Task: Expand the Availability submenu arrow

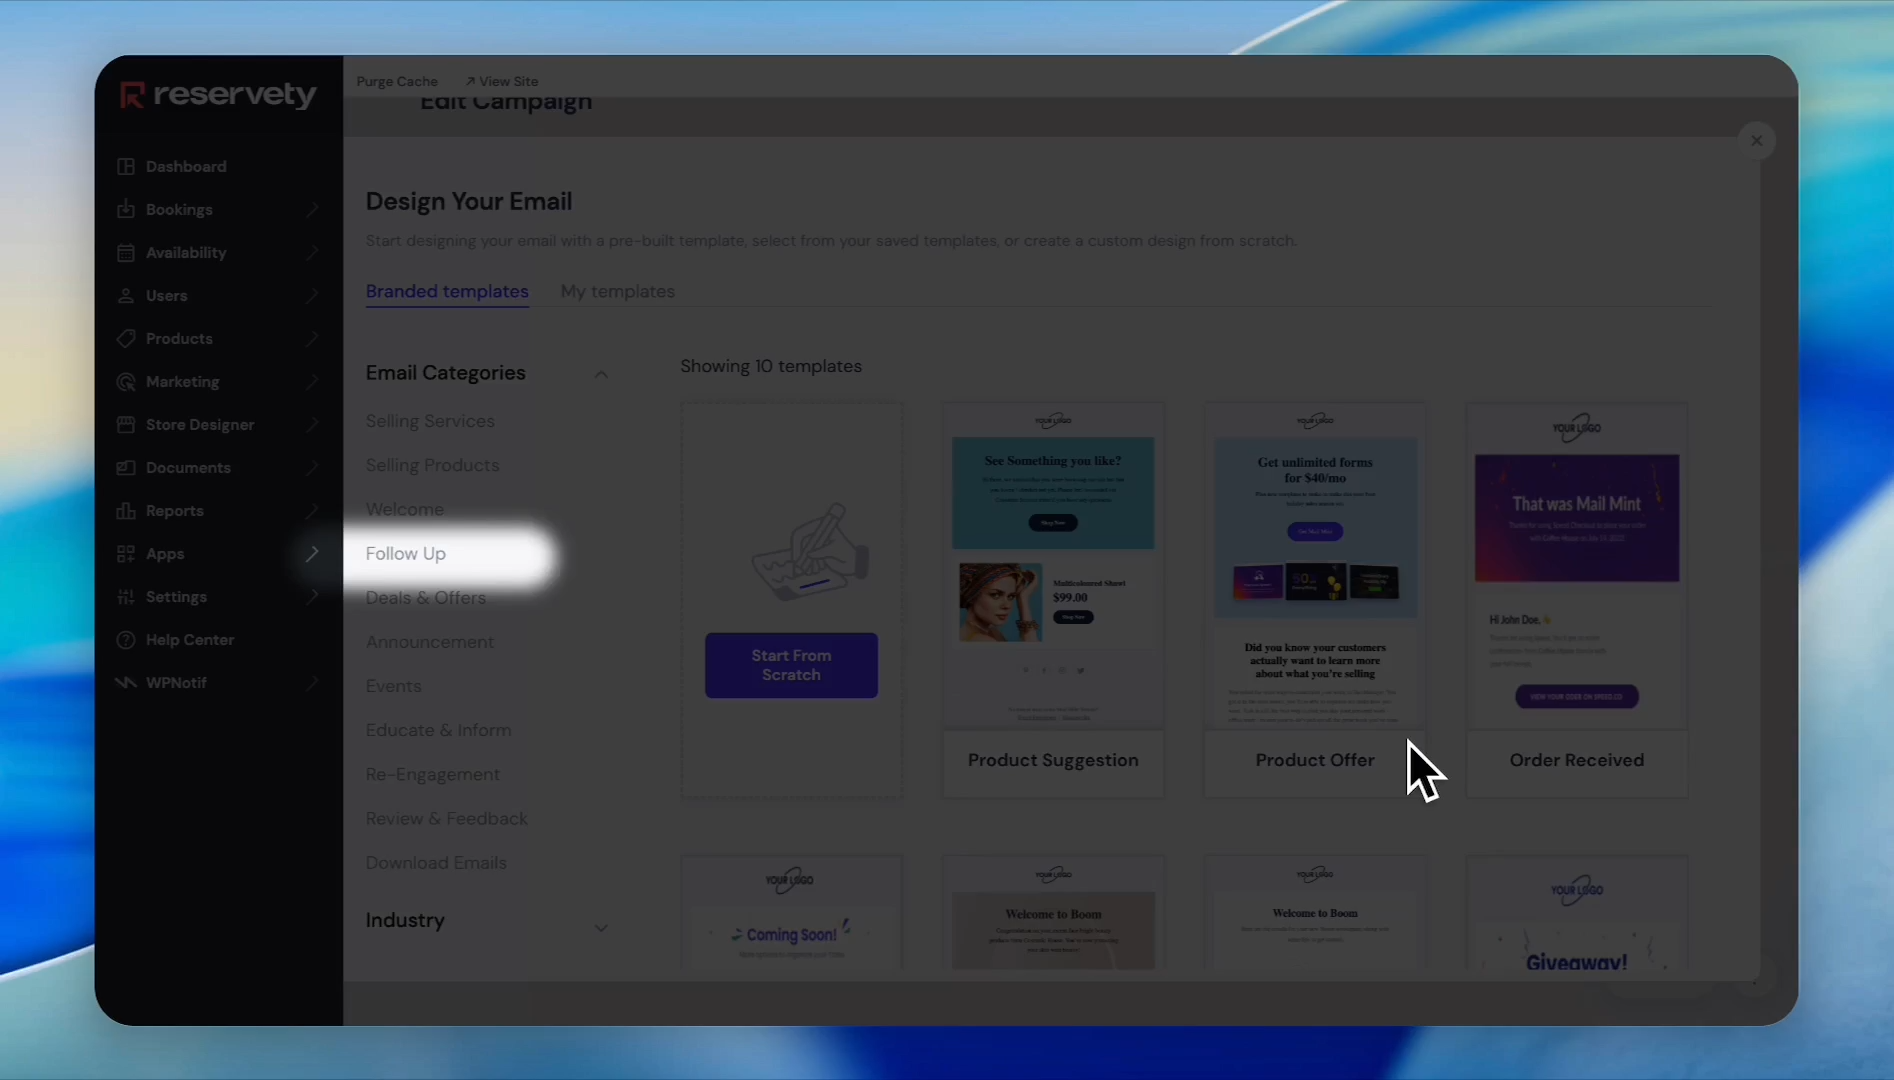Action: tap(312, 252)
